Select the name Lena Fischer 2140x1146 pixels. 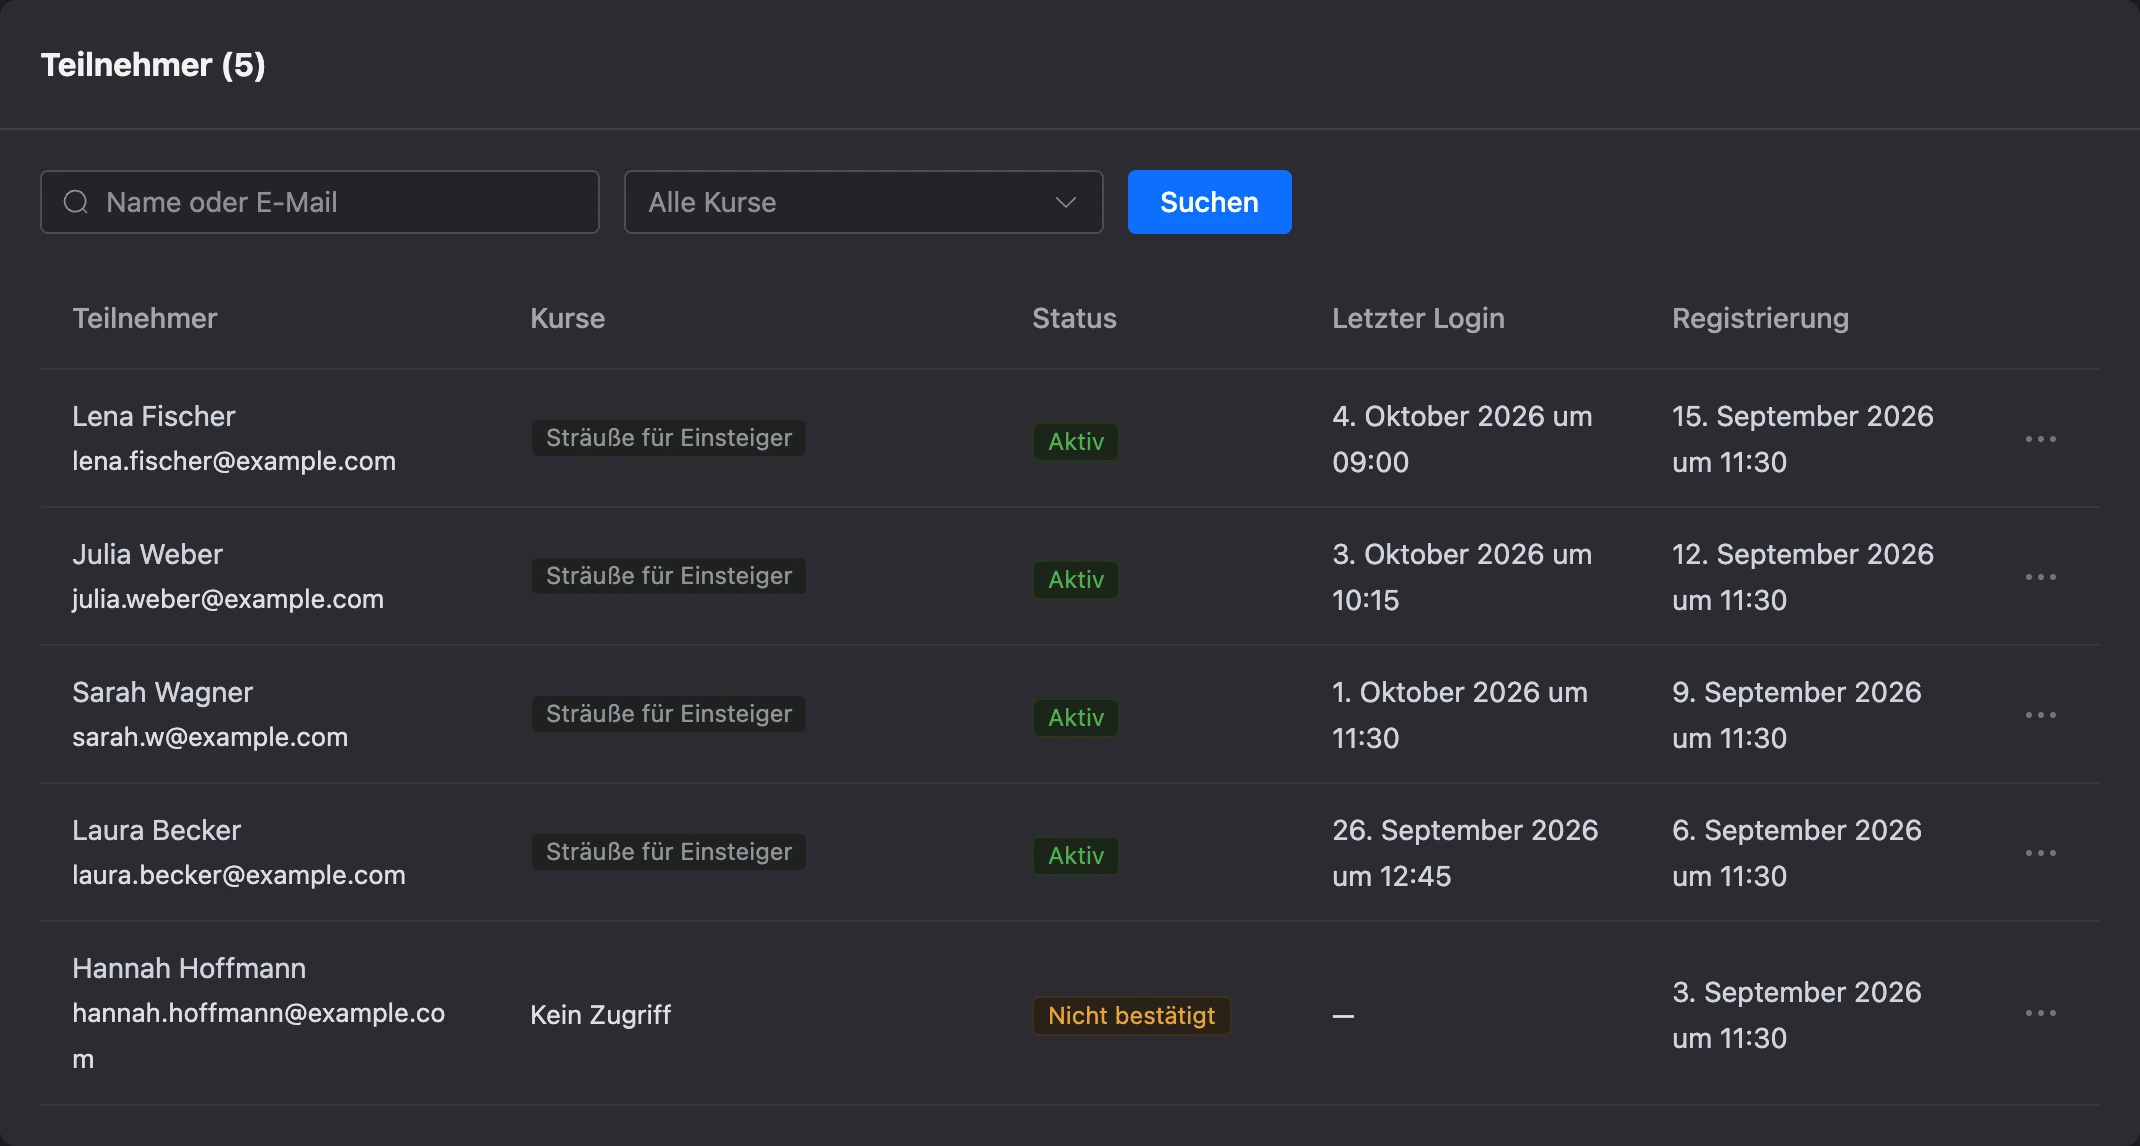point(153,416)
